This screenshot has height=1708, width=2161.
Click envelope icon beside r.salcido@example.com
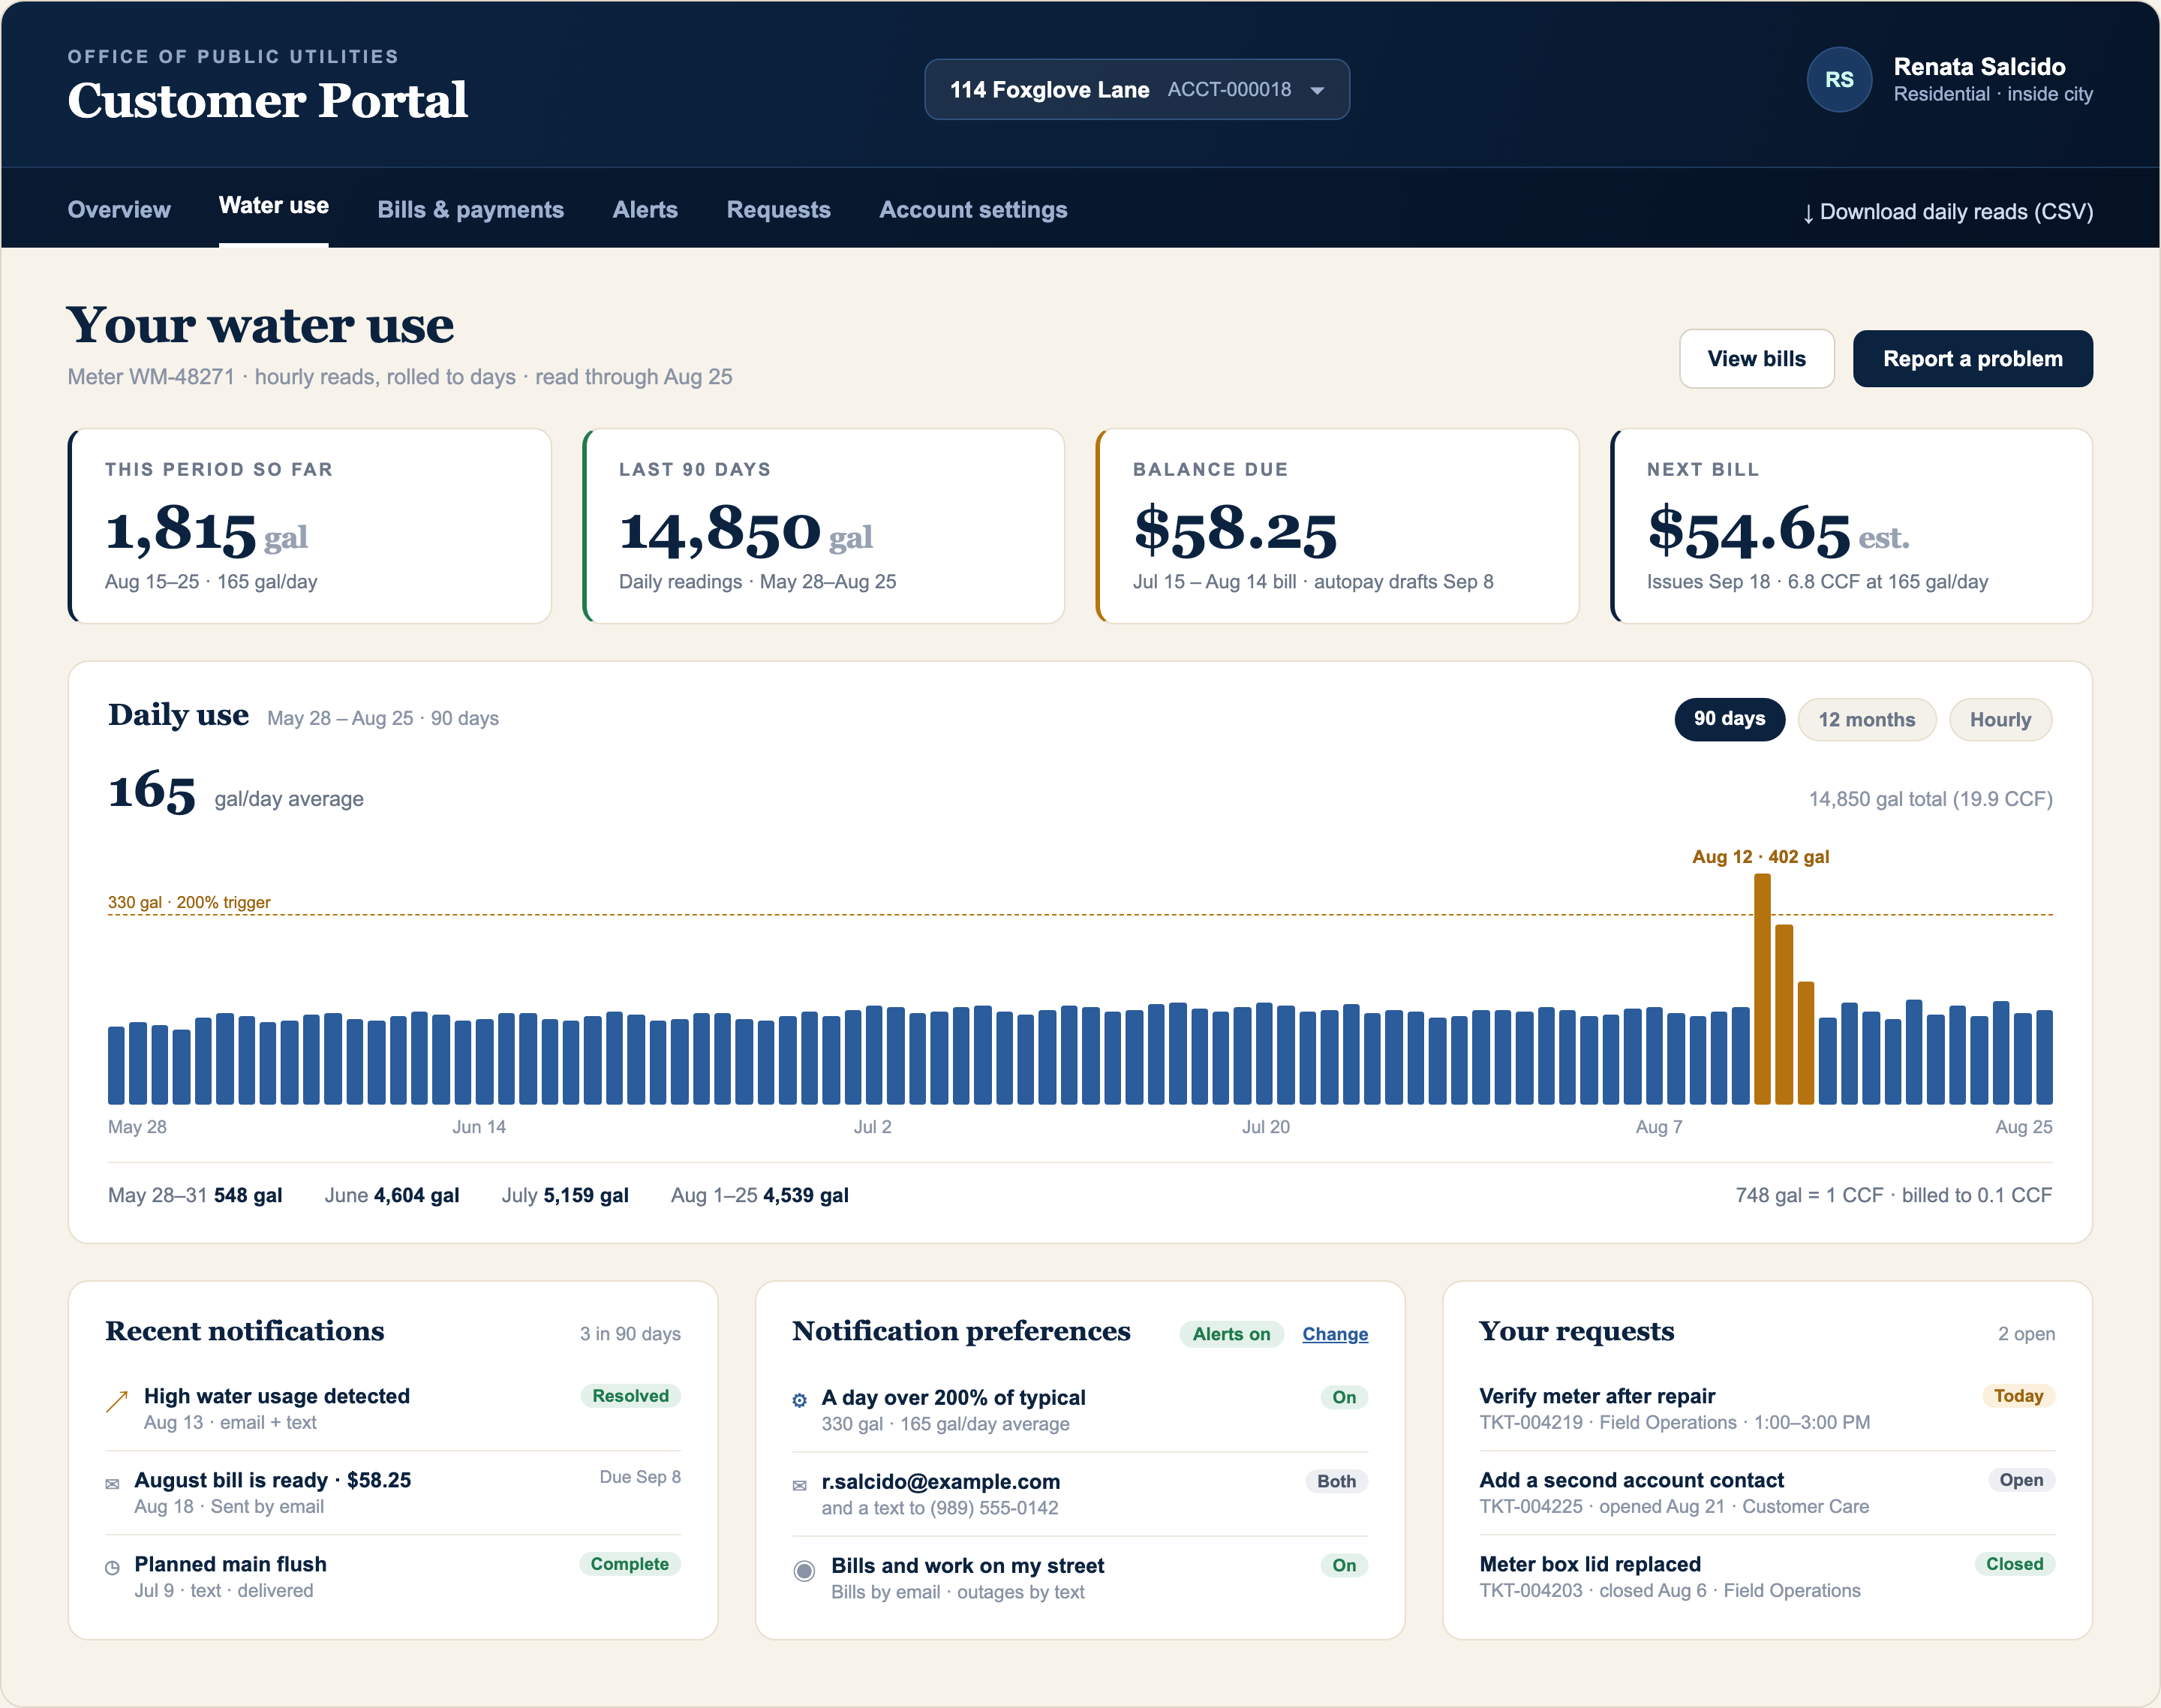[799, 1485]
